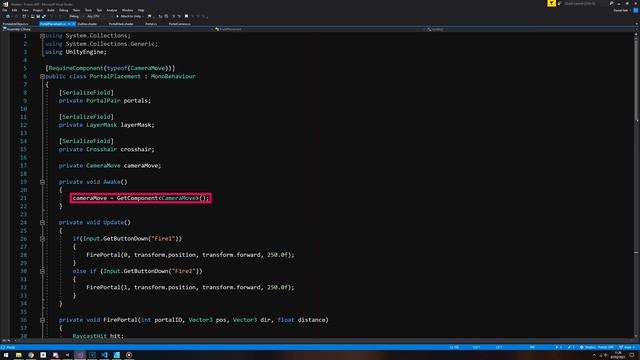Open the Debug menu
640x360 pixels.
click(x=64, y=10)
